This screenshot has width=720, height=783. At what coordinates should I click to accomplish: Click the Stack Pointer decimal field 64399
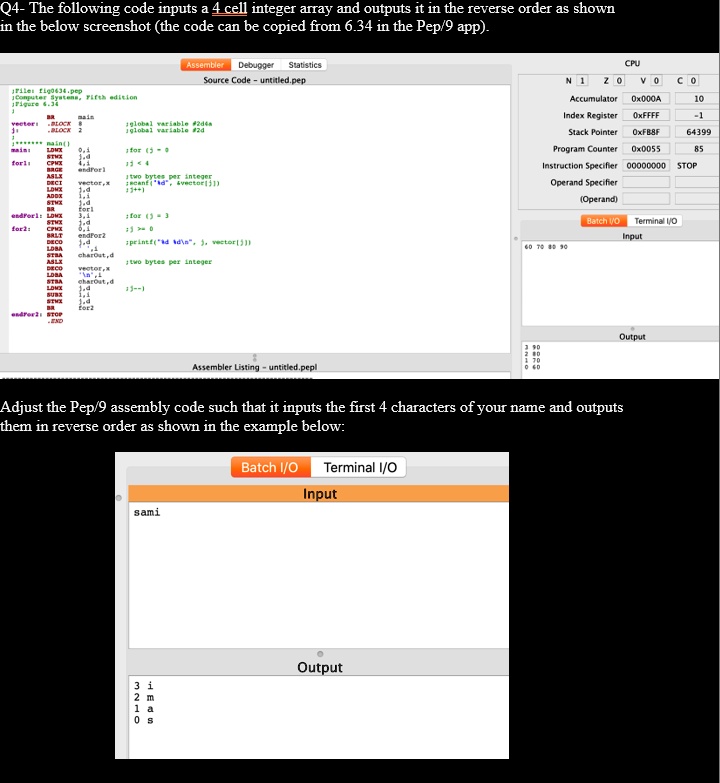click(698, 132)
